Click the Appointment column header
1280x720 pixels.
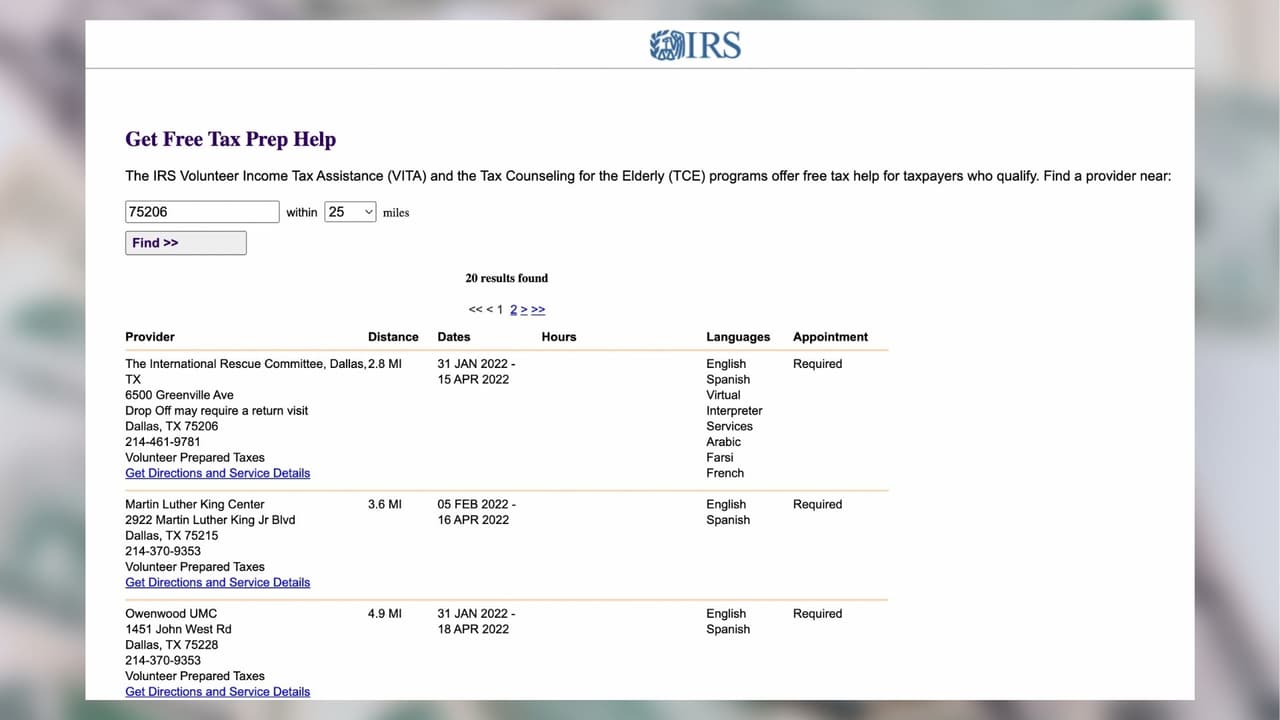[831, 337]
